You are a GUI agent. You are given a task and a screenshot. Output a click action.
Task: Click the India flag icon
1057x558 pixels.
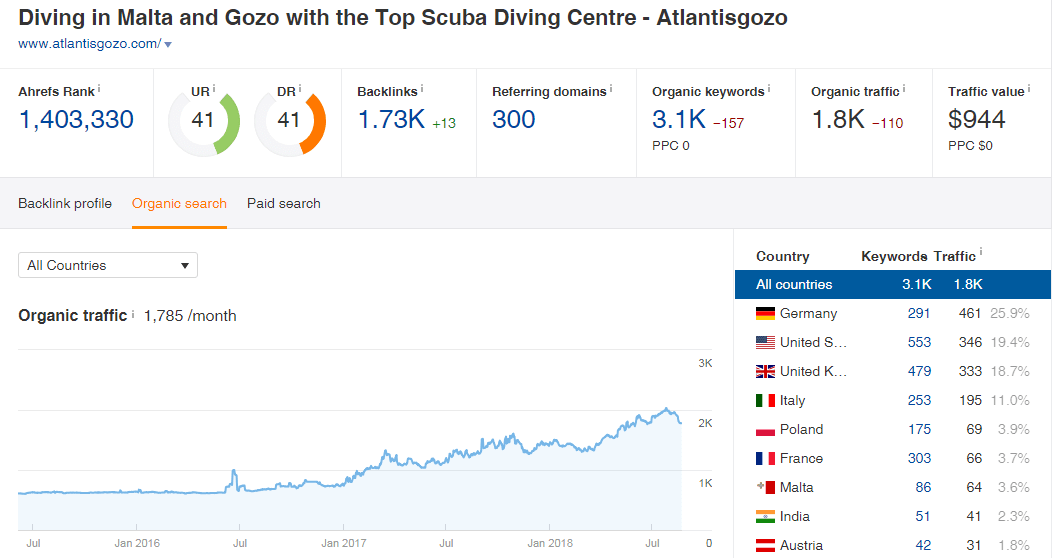[765, 516]
